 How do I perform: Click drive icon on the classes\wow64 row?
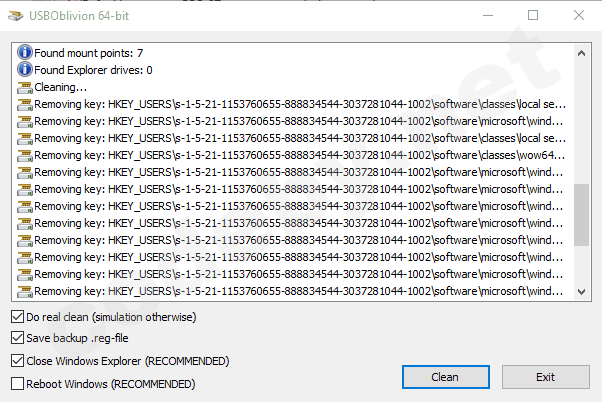point(25,155)
